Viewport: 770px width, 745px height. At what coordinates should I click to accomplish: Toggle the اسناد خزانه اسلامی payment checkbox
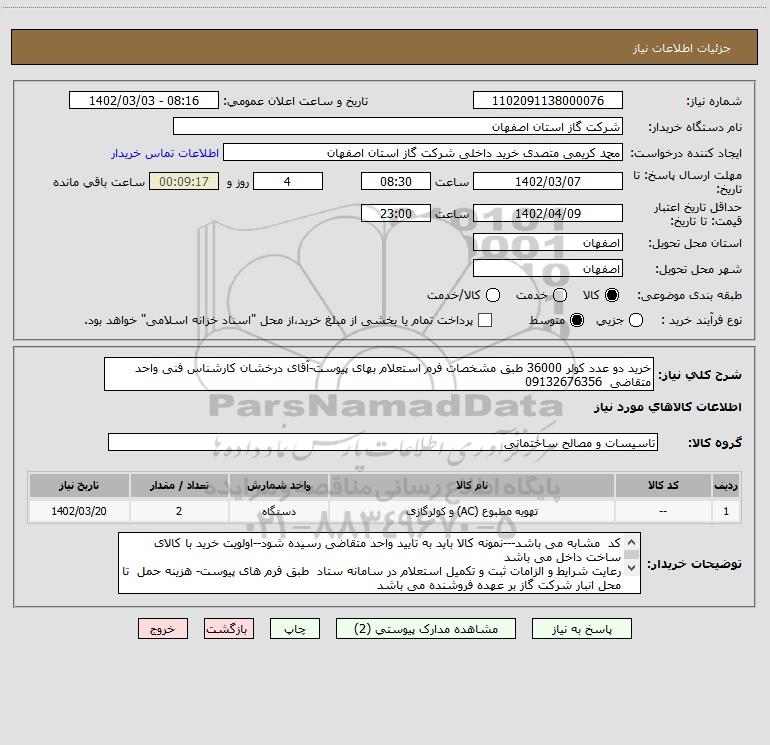click(485, 320)
